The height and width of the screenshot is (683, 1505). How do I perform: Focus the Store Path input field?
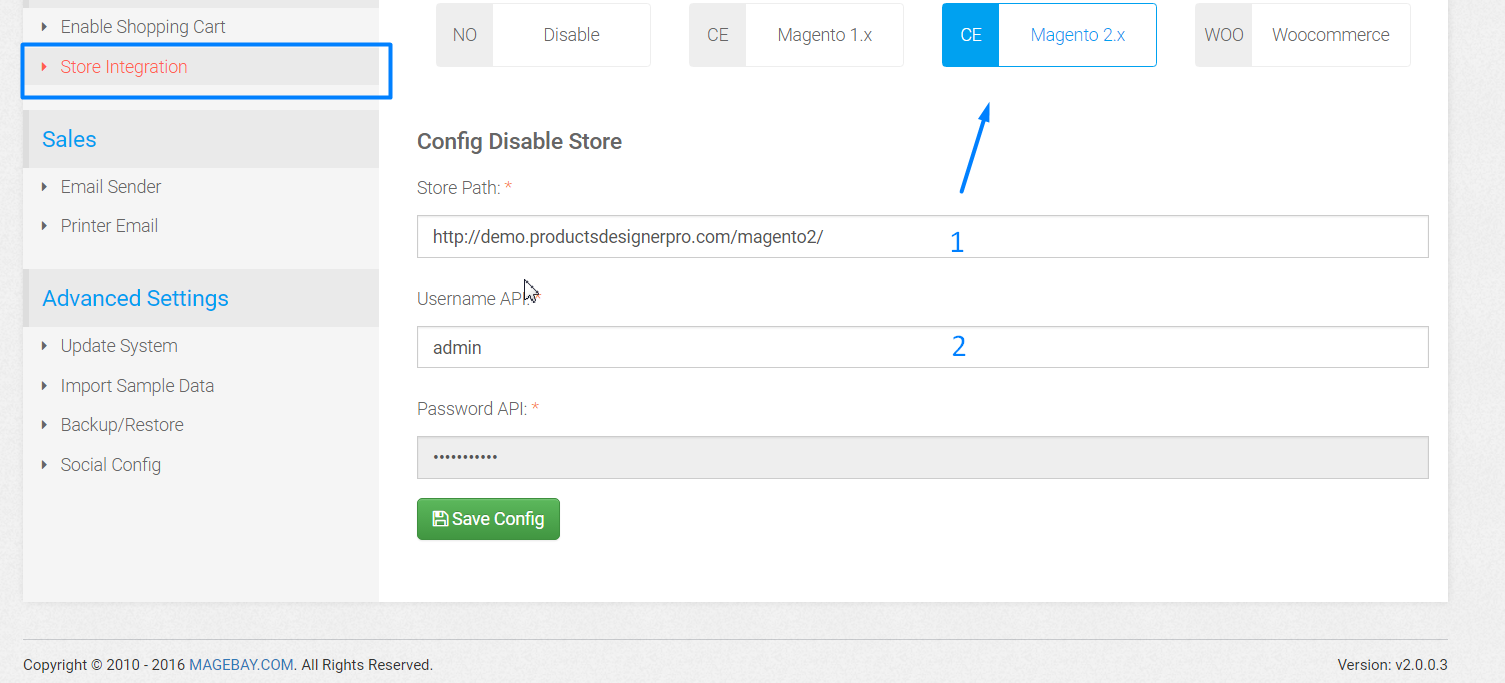point(922,237)
